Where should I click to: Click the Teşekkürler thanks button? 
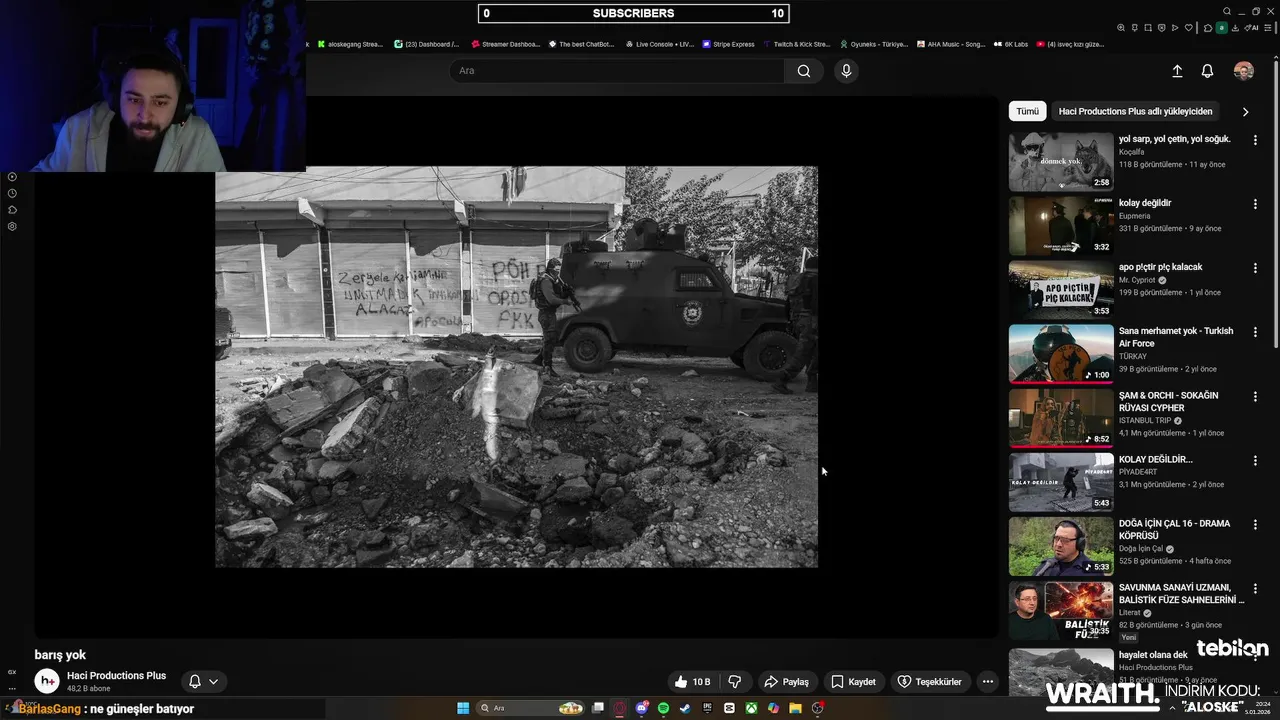pyautogui.click(x=929, y=682)
